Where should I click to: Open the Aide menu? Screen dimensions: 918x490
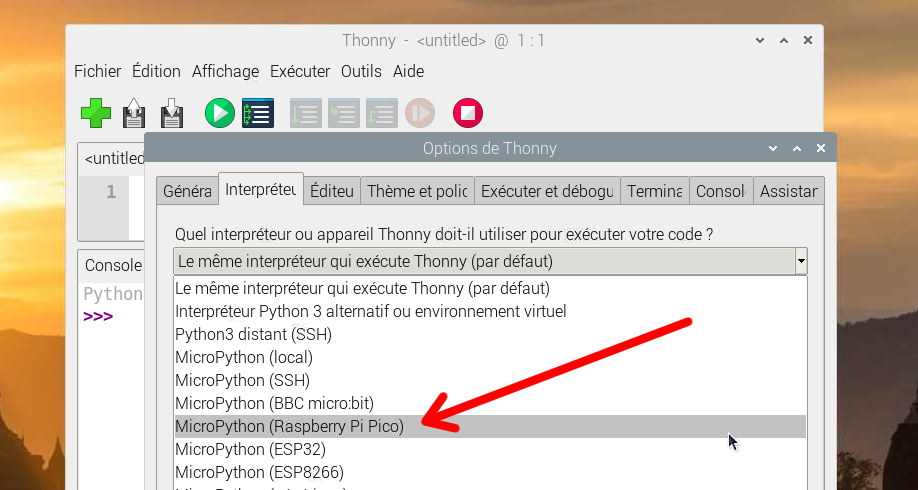point(409,71)
